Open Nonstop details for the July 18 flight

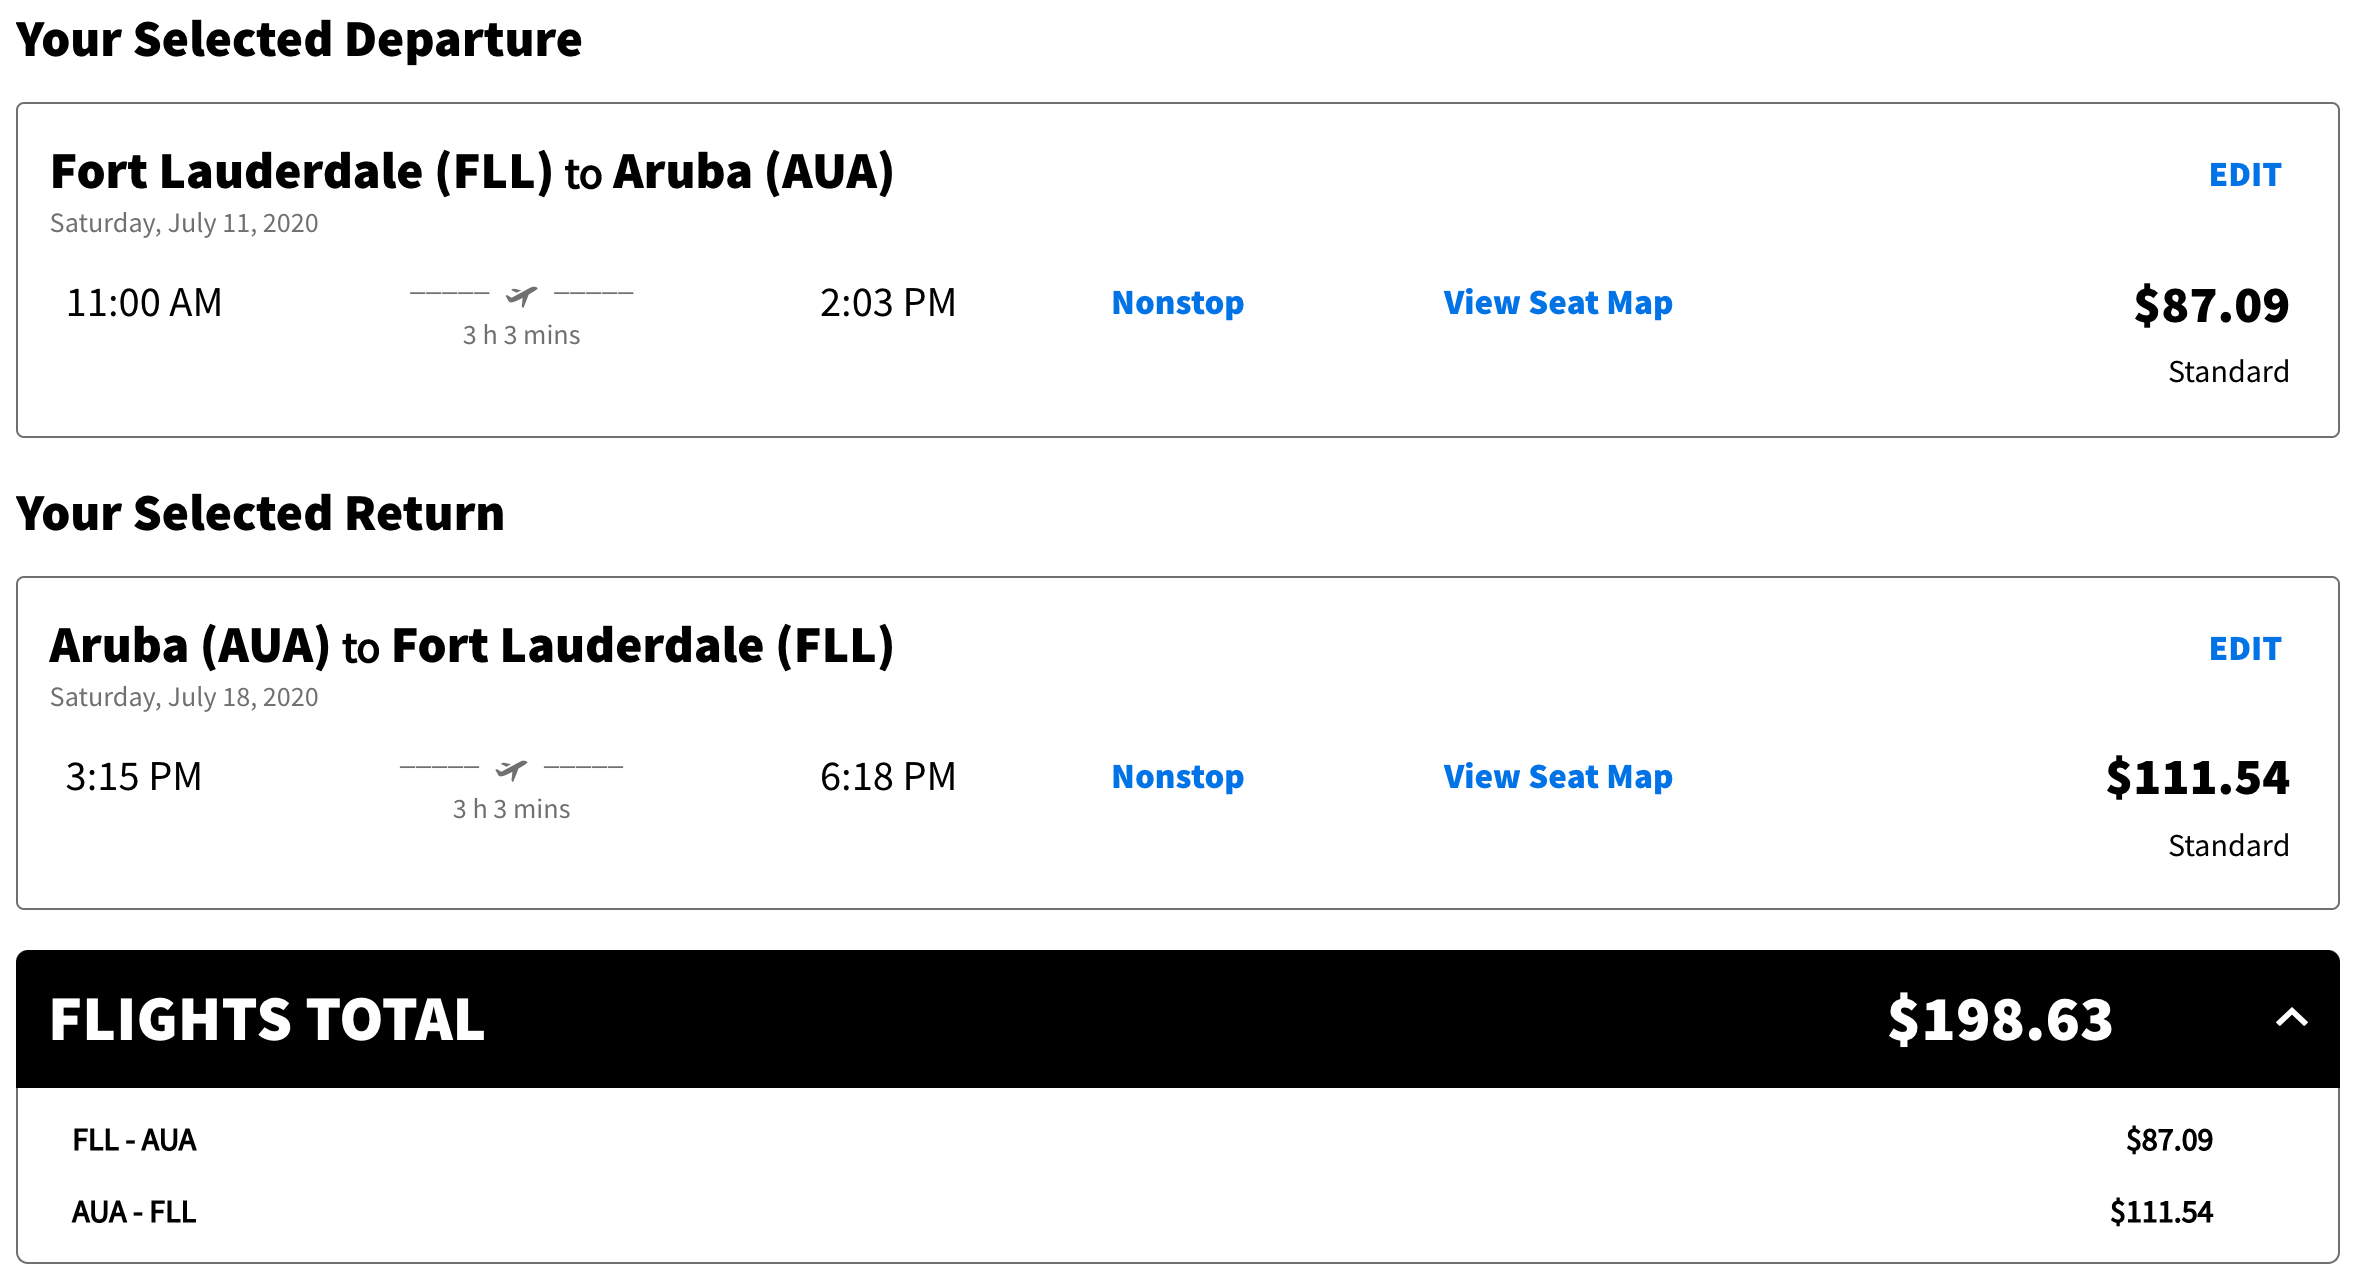tap(1177, 777)
